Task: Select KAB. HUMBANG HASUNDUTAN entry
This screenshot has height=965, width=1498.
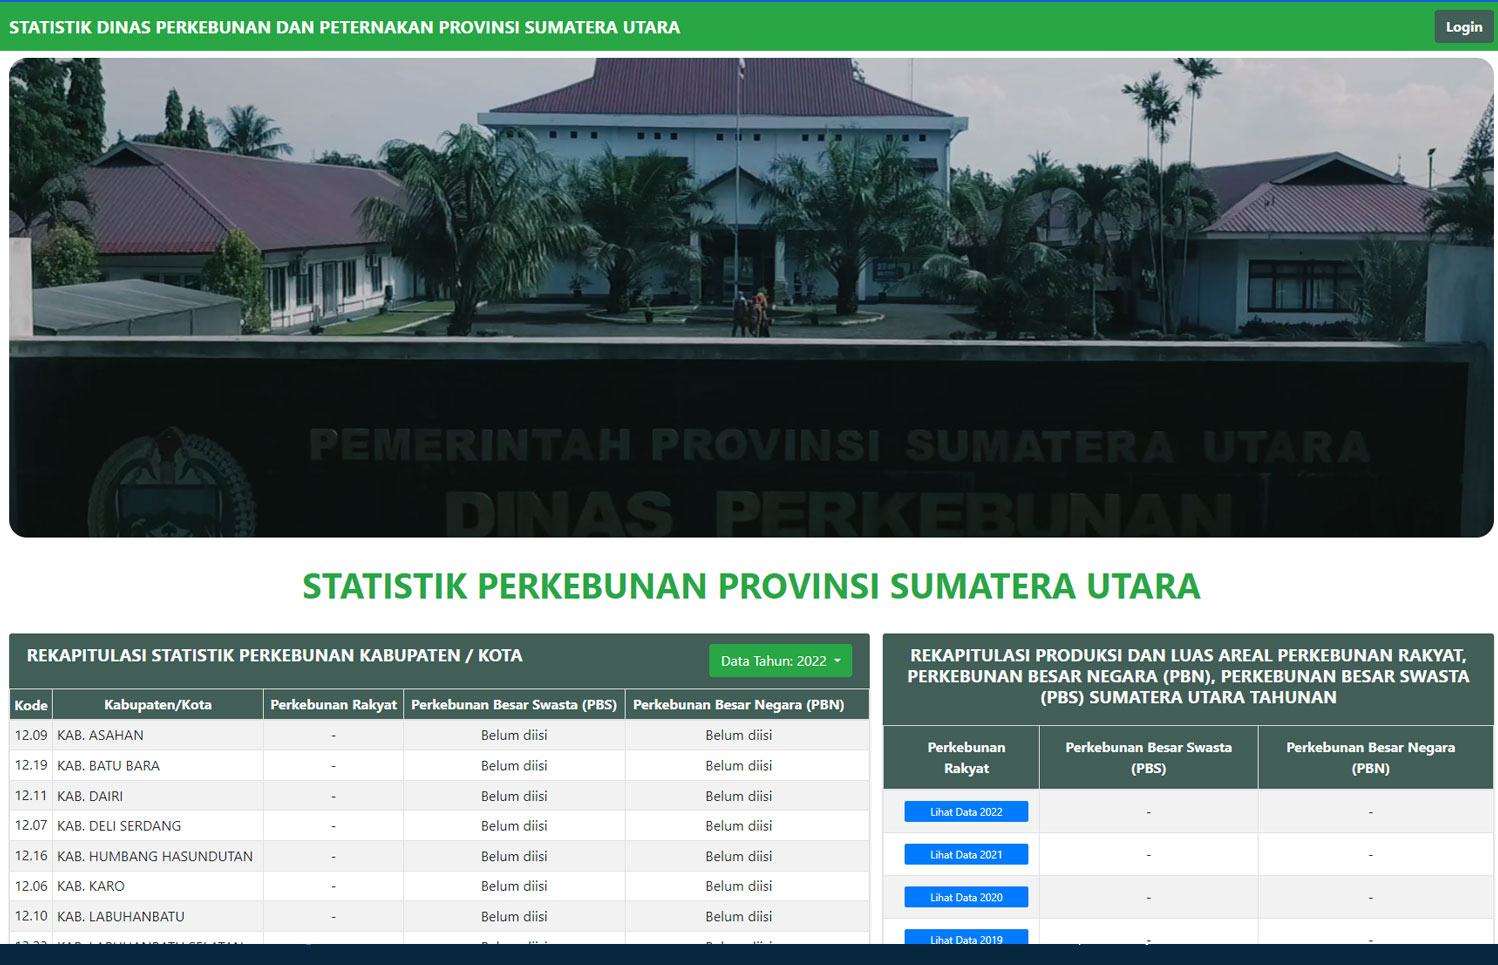Action: pos(155,856)
